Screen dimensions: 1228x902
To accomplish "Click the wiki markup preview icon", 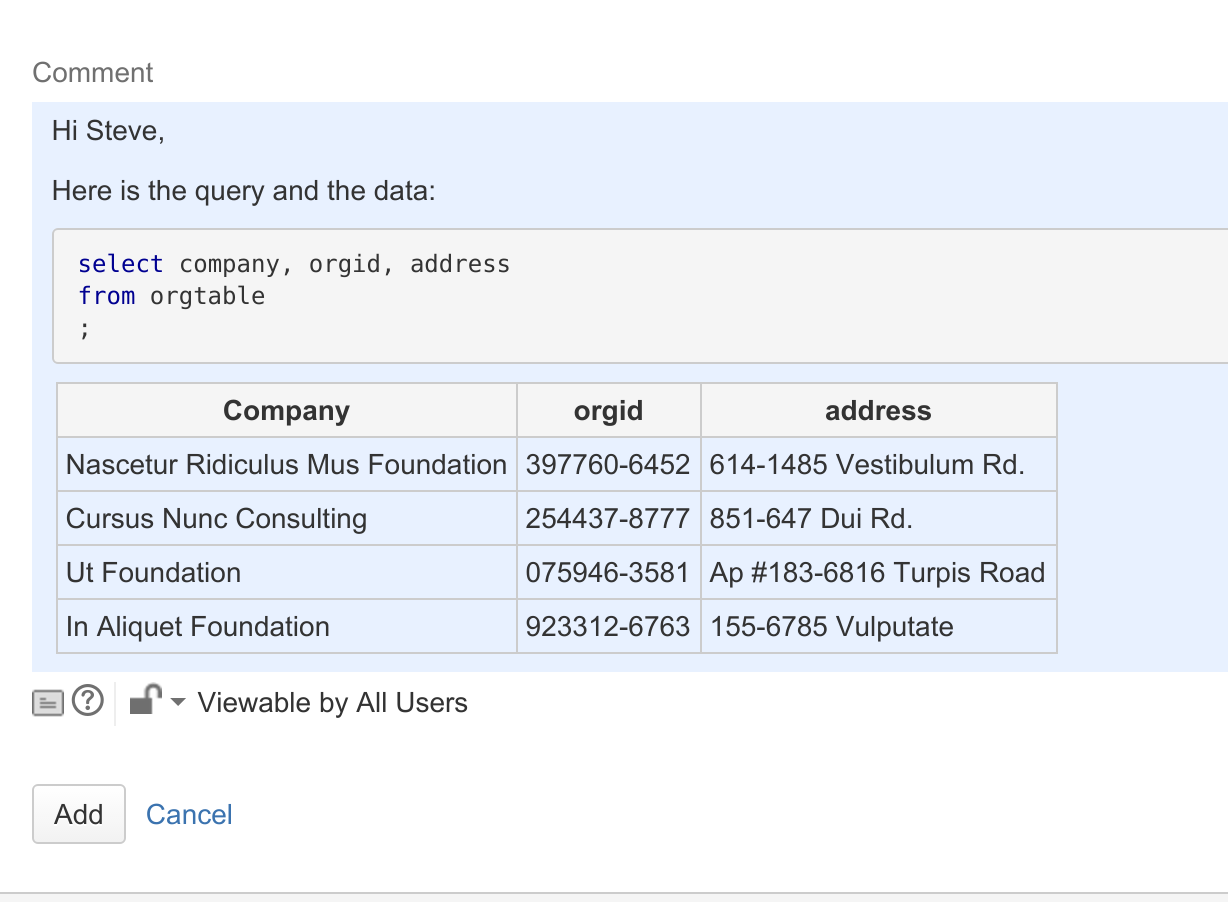I will [x=48, y=703].
